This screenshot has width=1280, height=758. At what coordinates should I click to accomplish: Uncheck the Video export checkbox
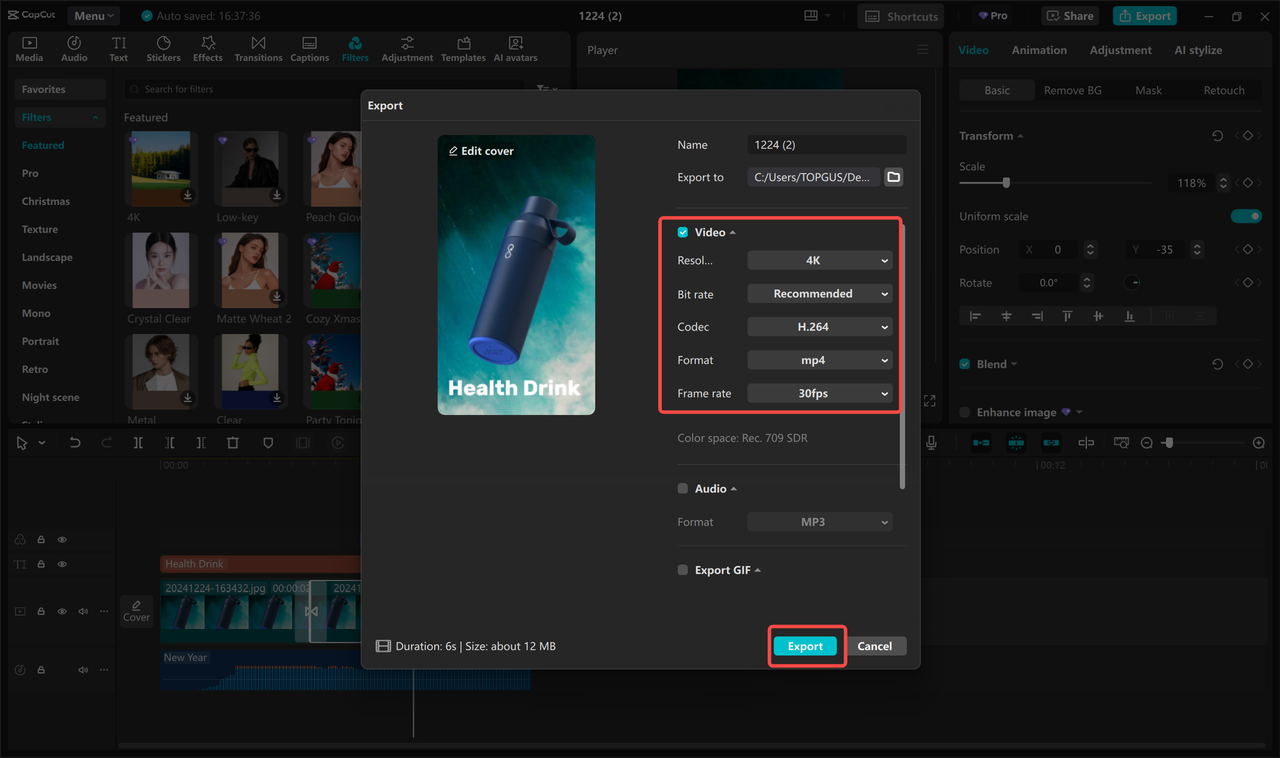coord(683,231)
